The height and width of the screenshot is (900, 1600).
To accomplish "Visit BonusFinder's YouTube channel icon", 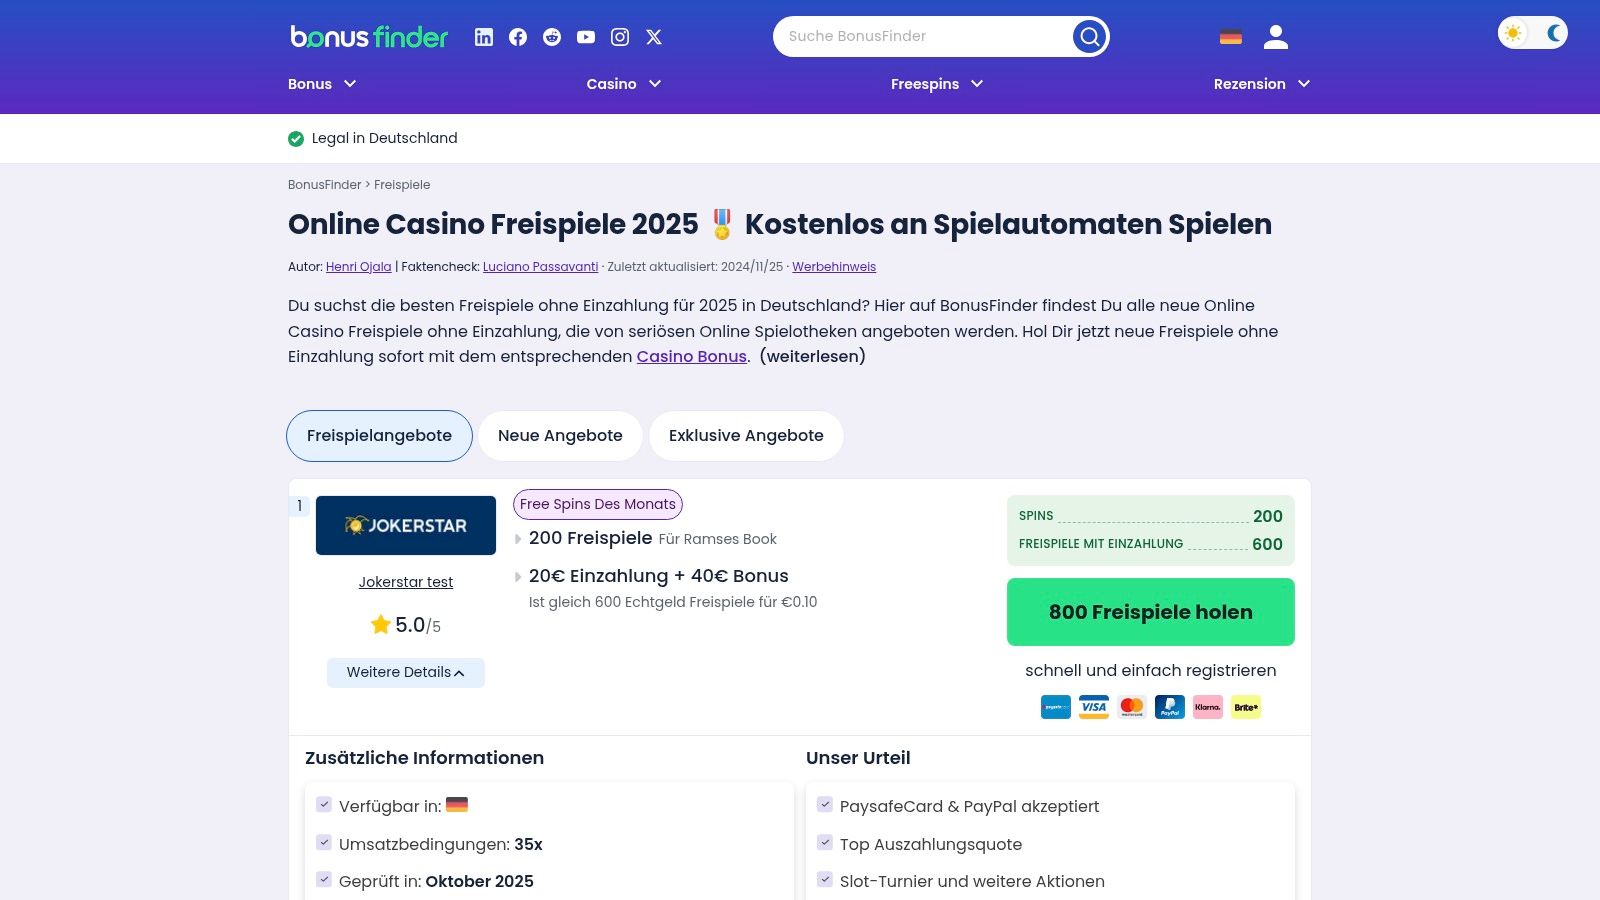I will tap(586, 36).
